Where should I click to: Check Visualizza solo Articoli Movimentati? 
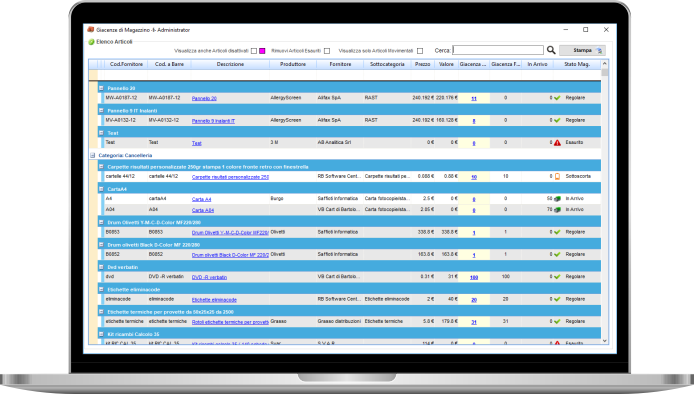coord(420,51)
